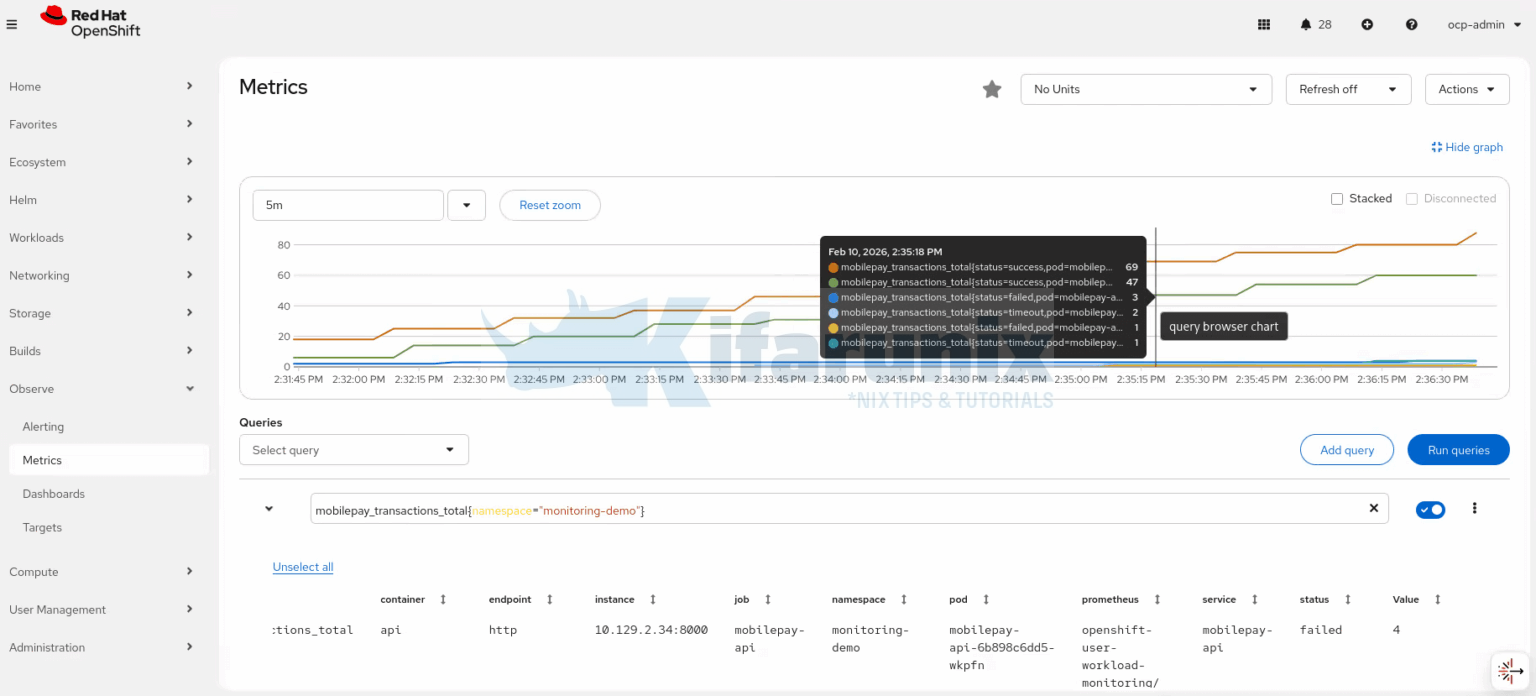Click the Reset zoom button

[550, 205]
